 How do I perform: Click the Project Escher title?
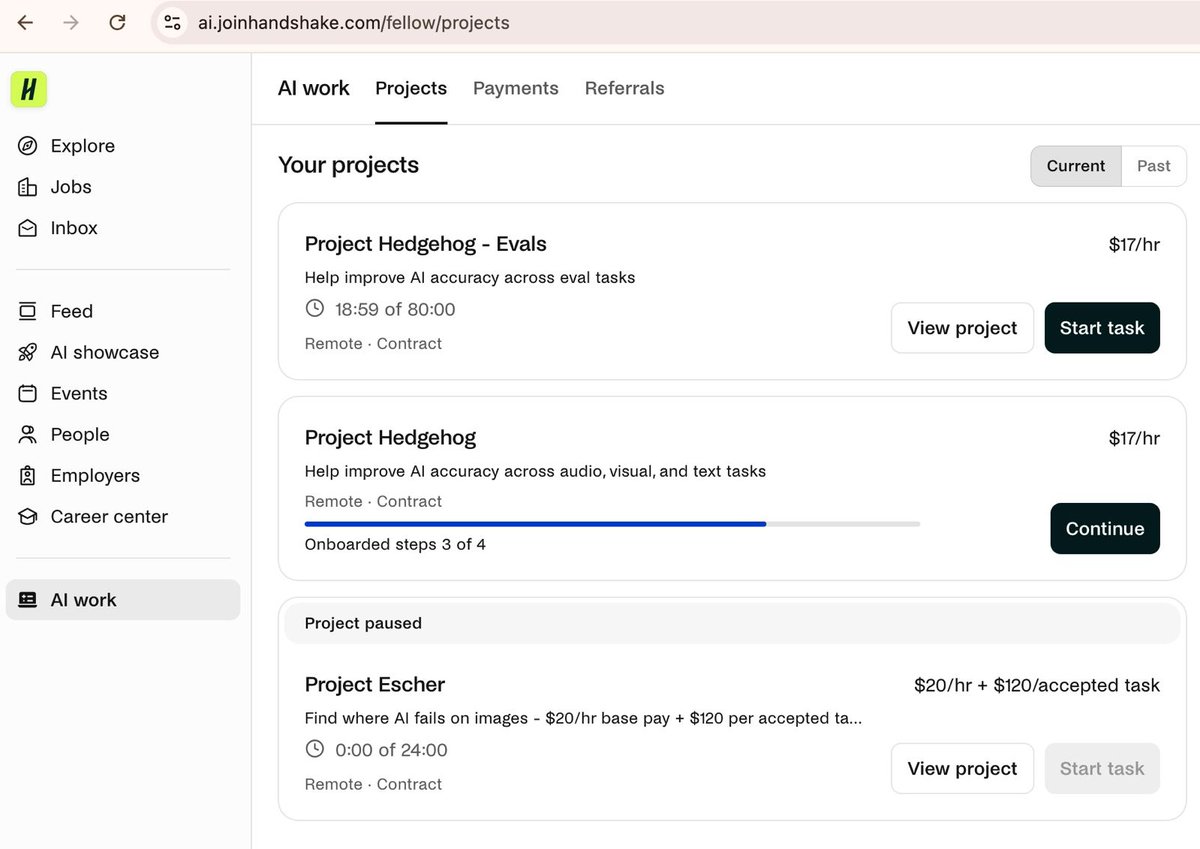[375, 685]
